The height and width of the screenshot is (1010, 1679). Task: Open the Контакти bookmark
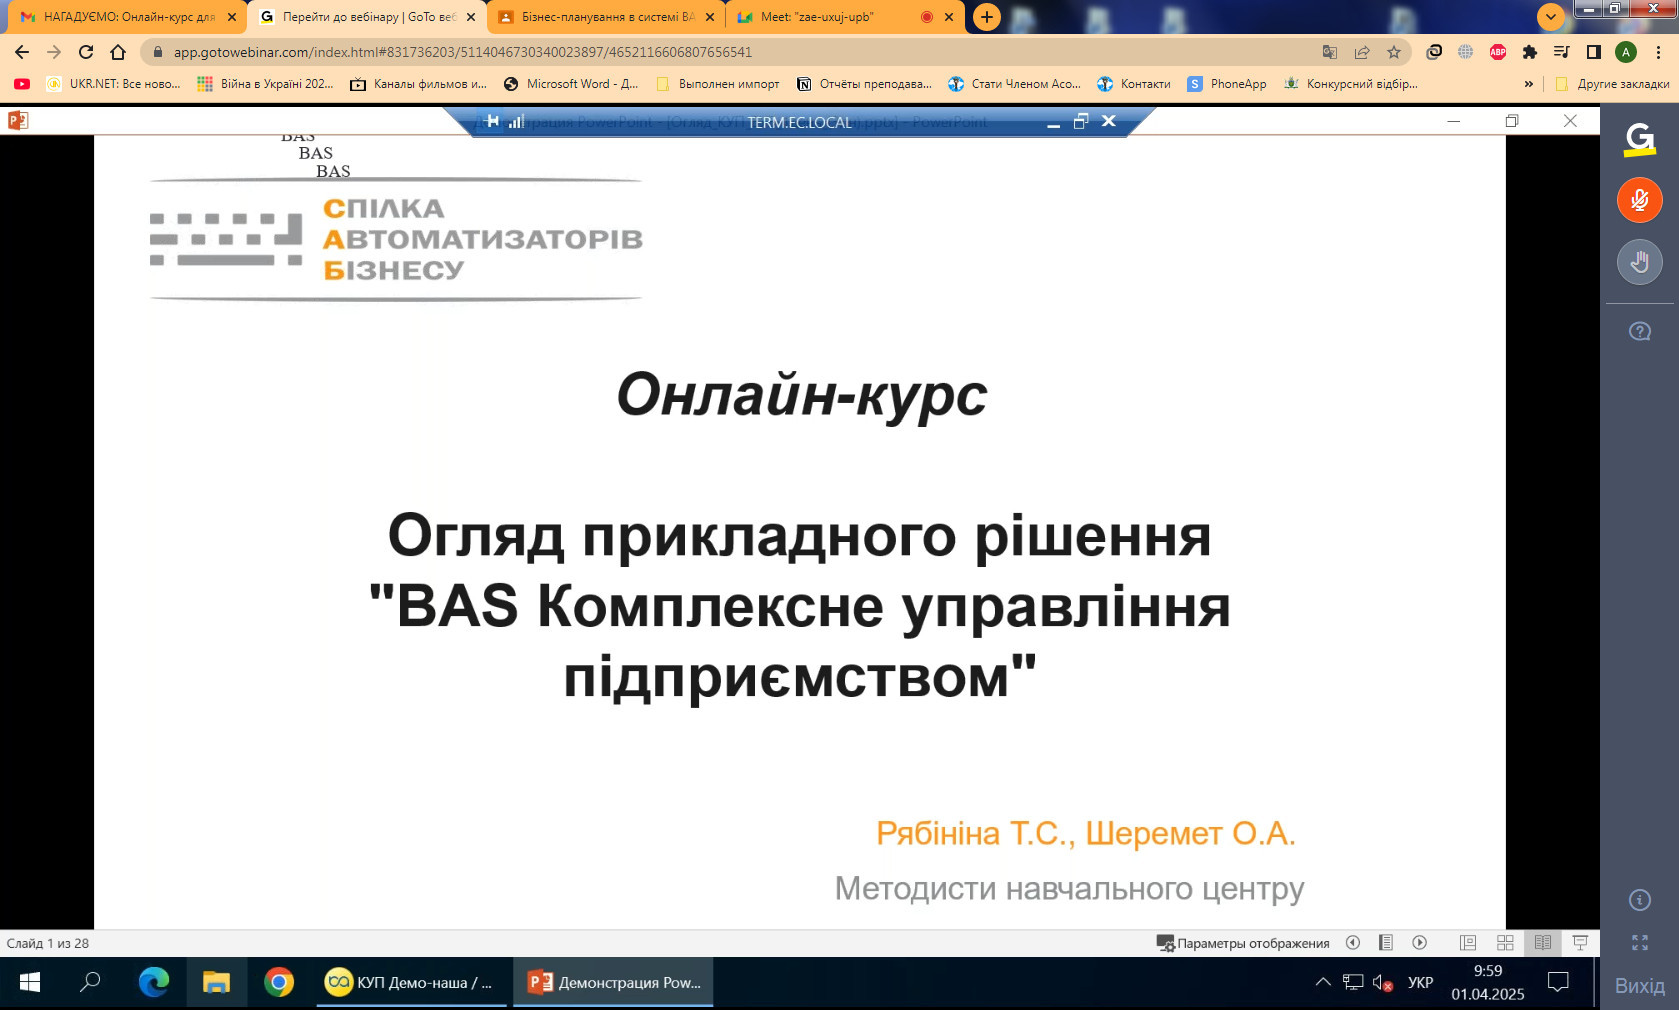[x=1134, y=84]
